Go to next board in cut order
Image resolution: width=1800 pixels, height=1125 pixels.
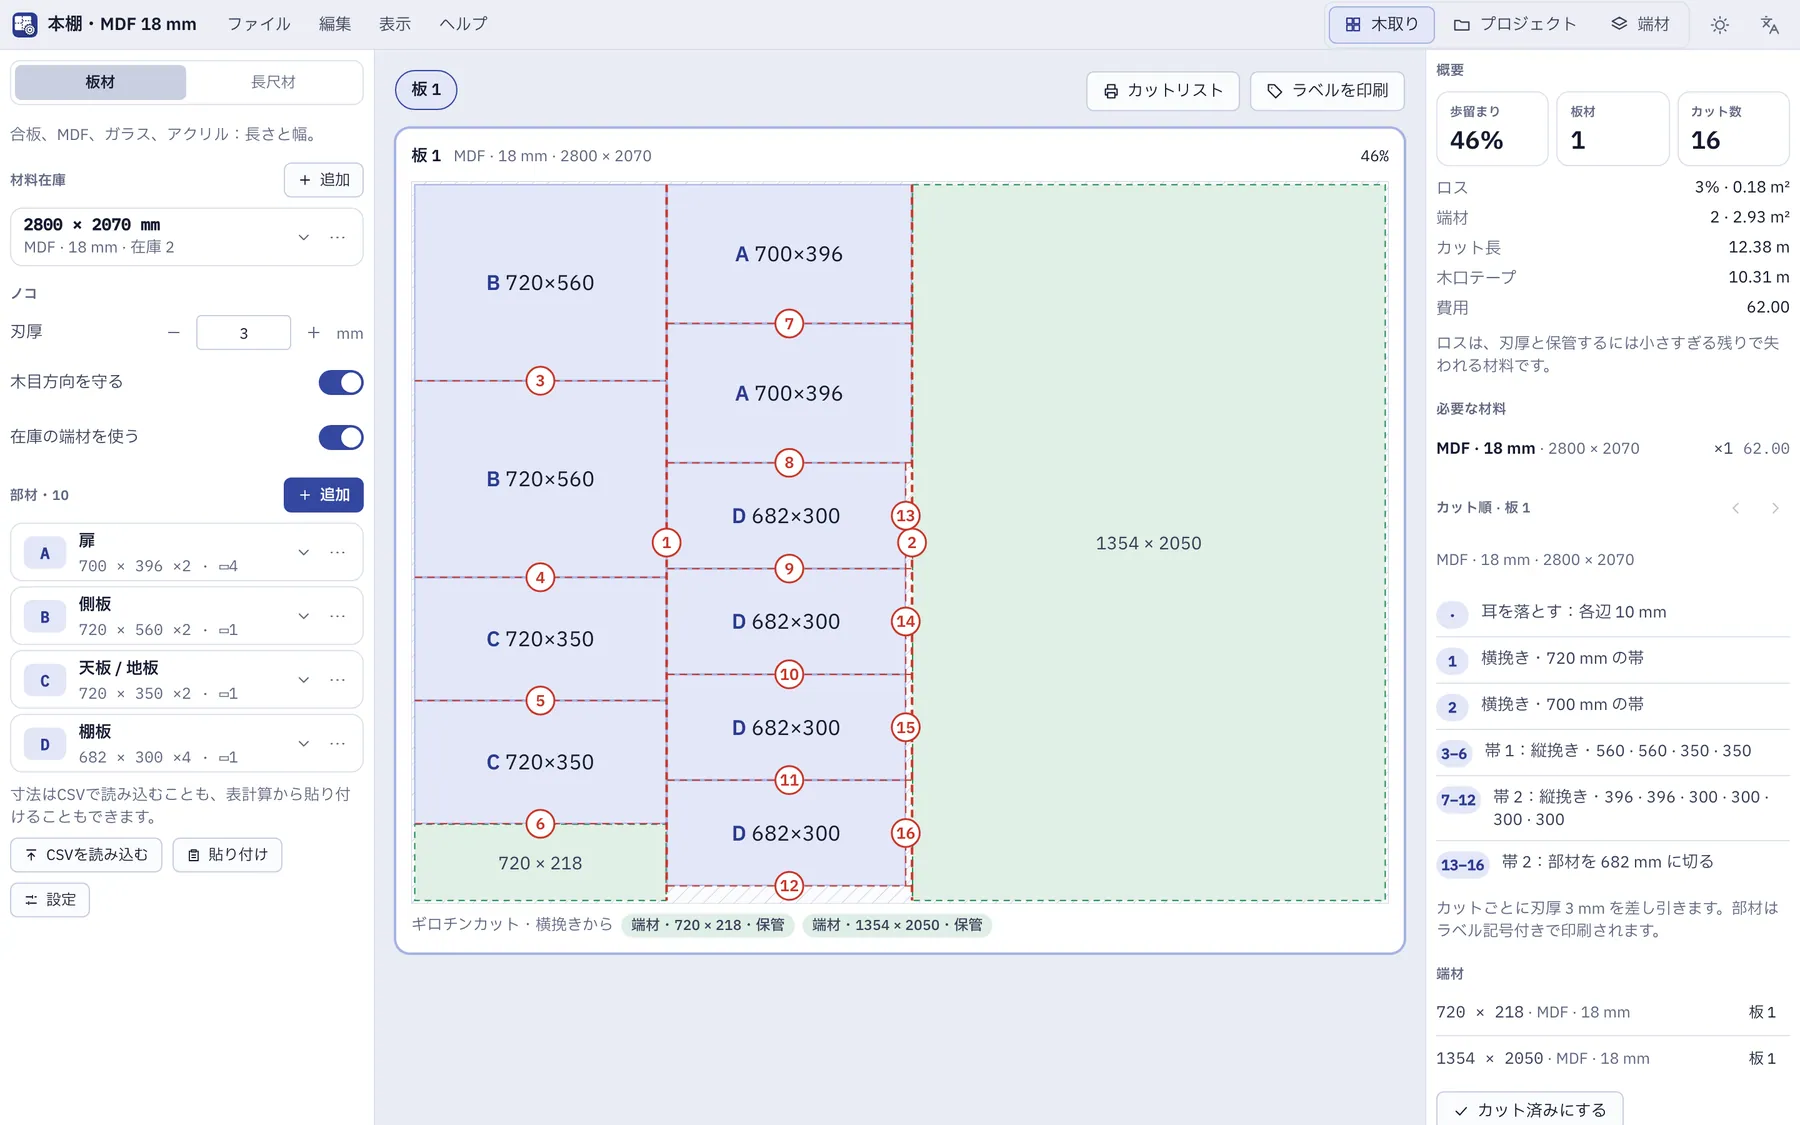1775,508
